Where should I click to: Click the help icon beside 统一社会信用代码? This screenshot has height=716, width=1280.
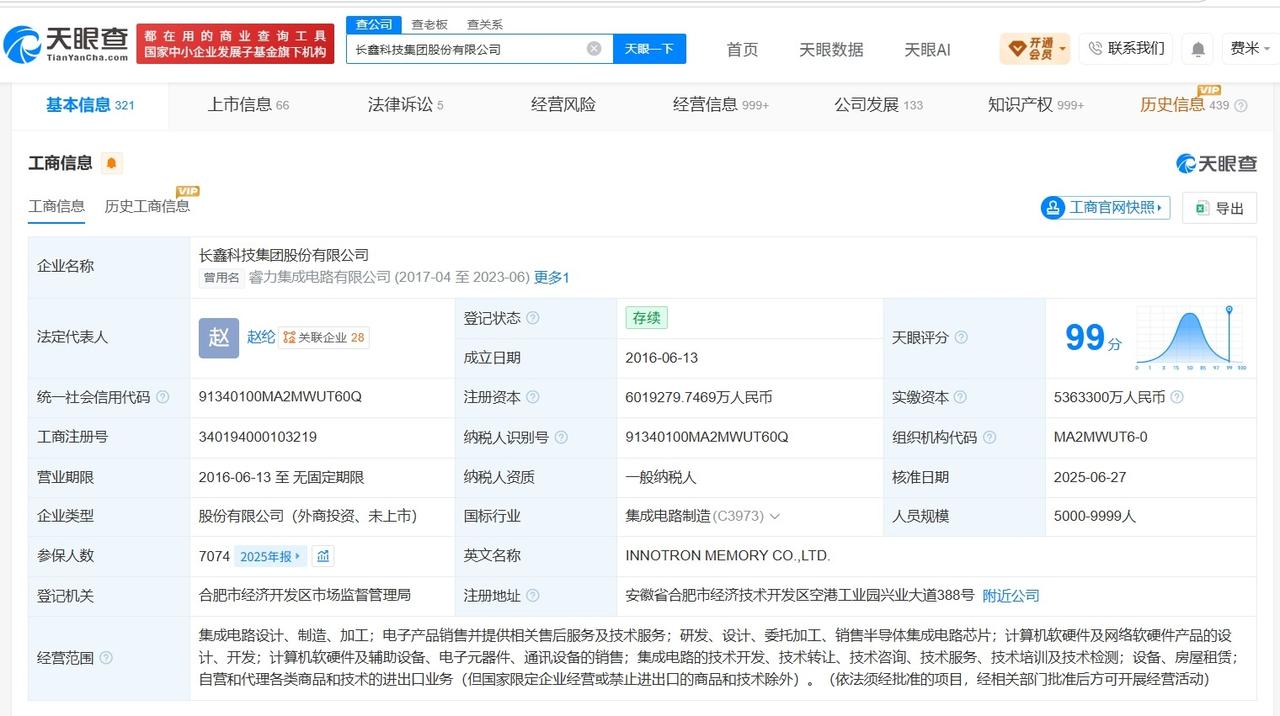163,397
